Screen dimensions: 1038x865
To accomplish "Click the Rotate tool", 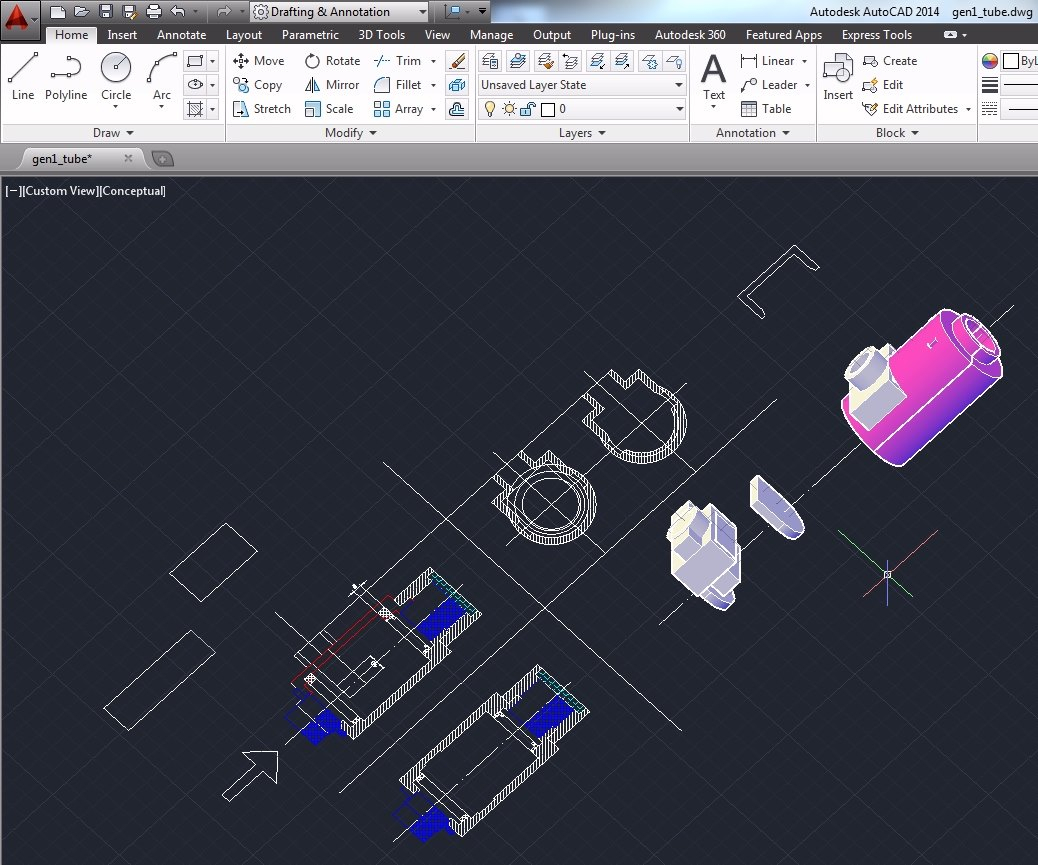I will coord(331,61).
